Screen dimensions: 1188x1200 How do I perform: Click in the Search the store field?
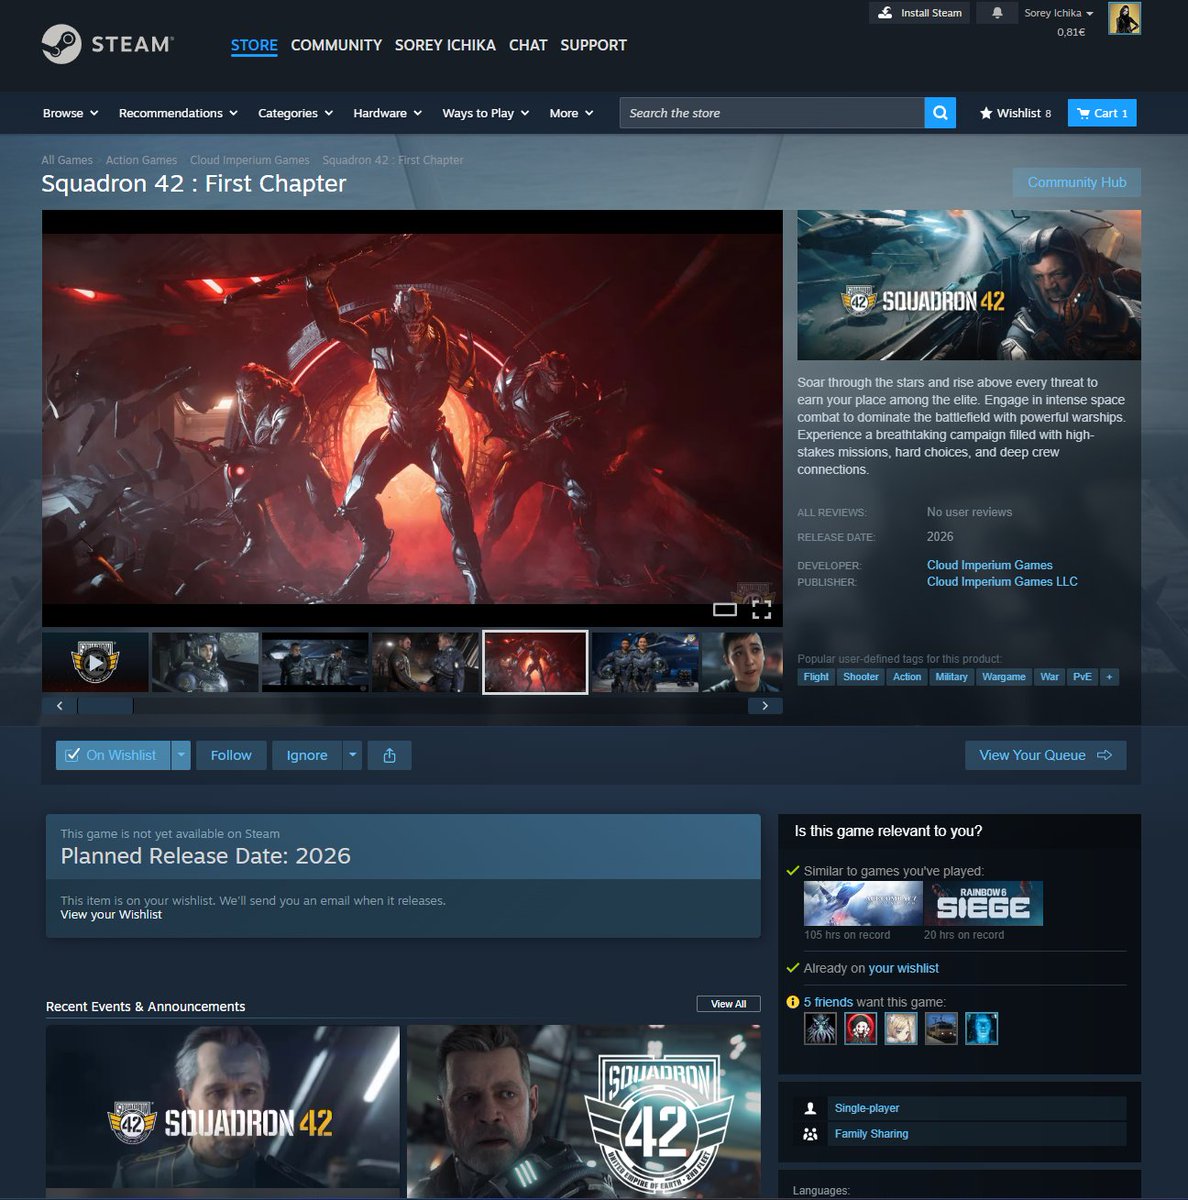coord(772,113)
